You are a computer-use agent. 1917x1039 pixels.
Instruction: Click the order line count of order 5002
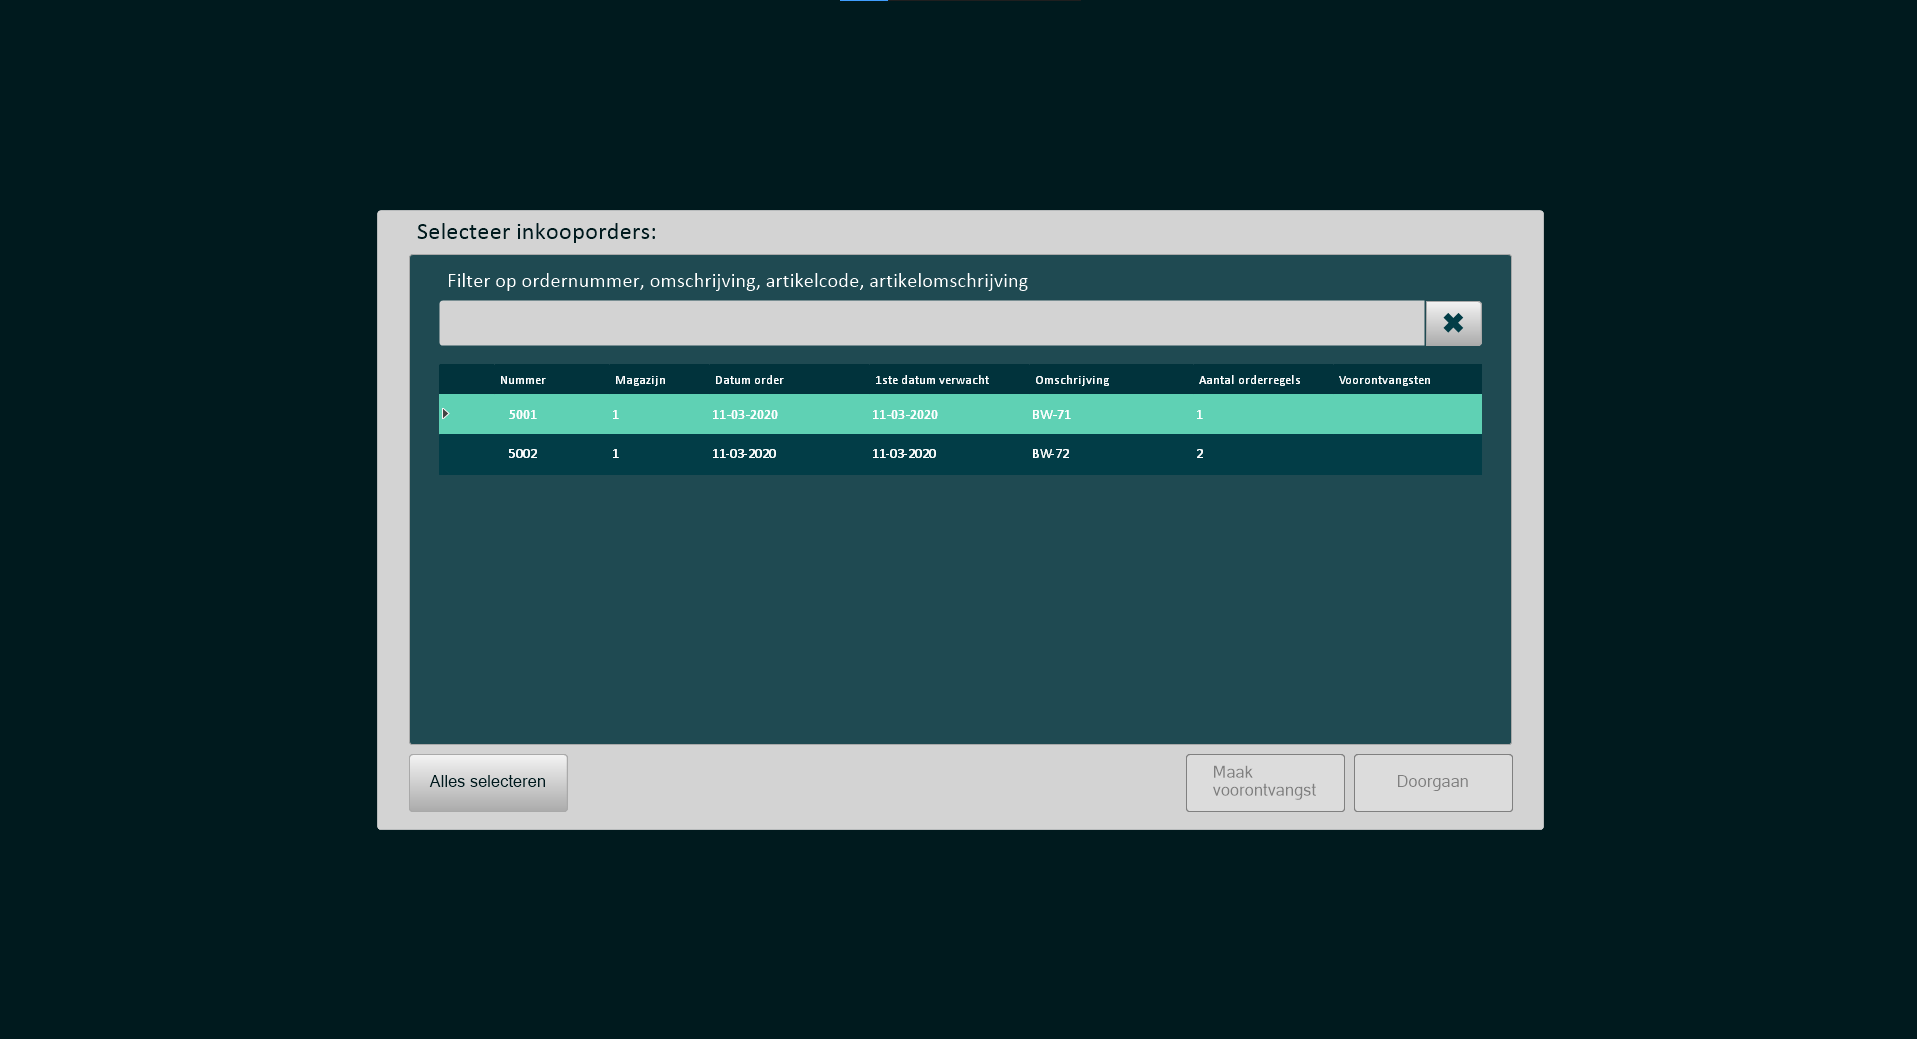tap(1199, 454)
